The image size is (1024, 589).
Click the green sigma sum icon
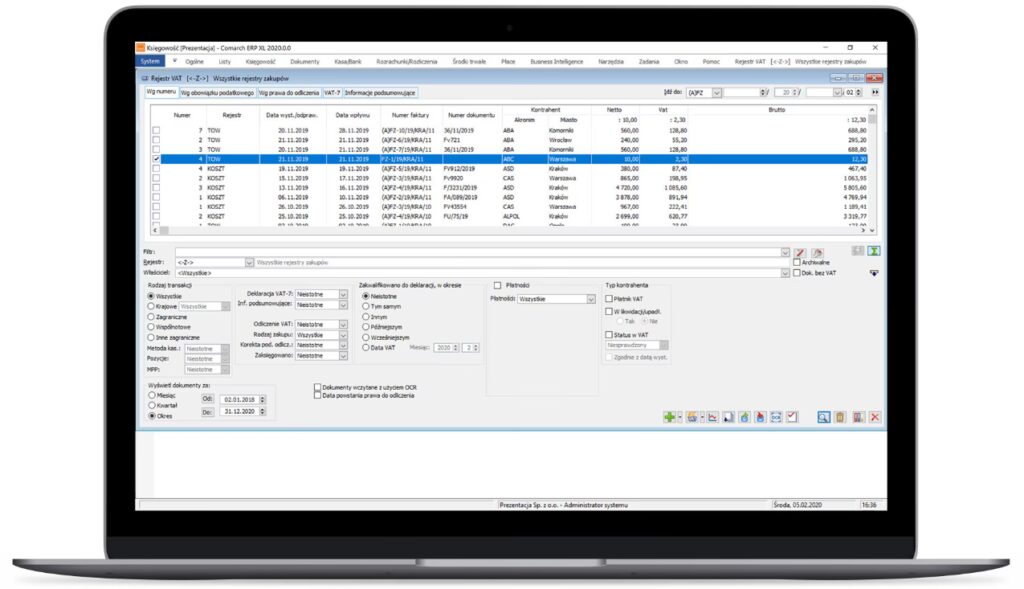(x=872, y=251)
